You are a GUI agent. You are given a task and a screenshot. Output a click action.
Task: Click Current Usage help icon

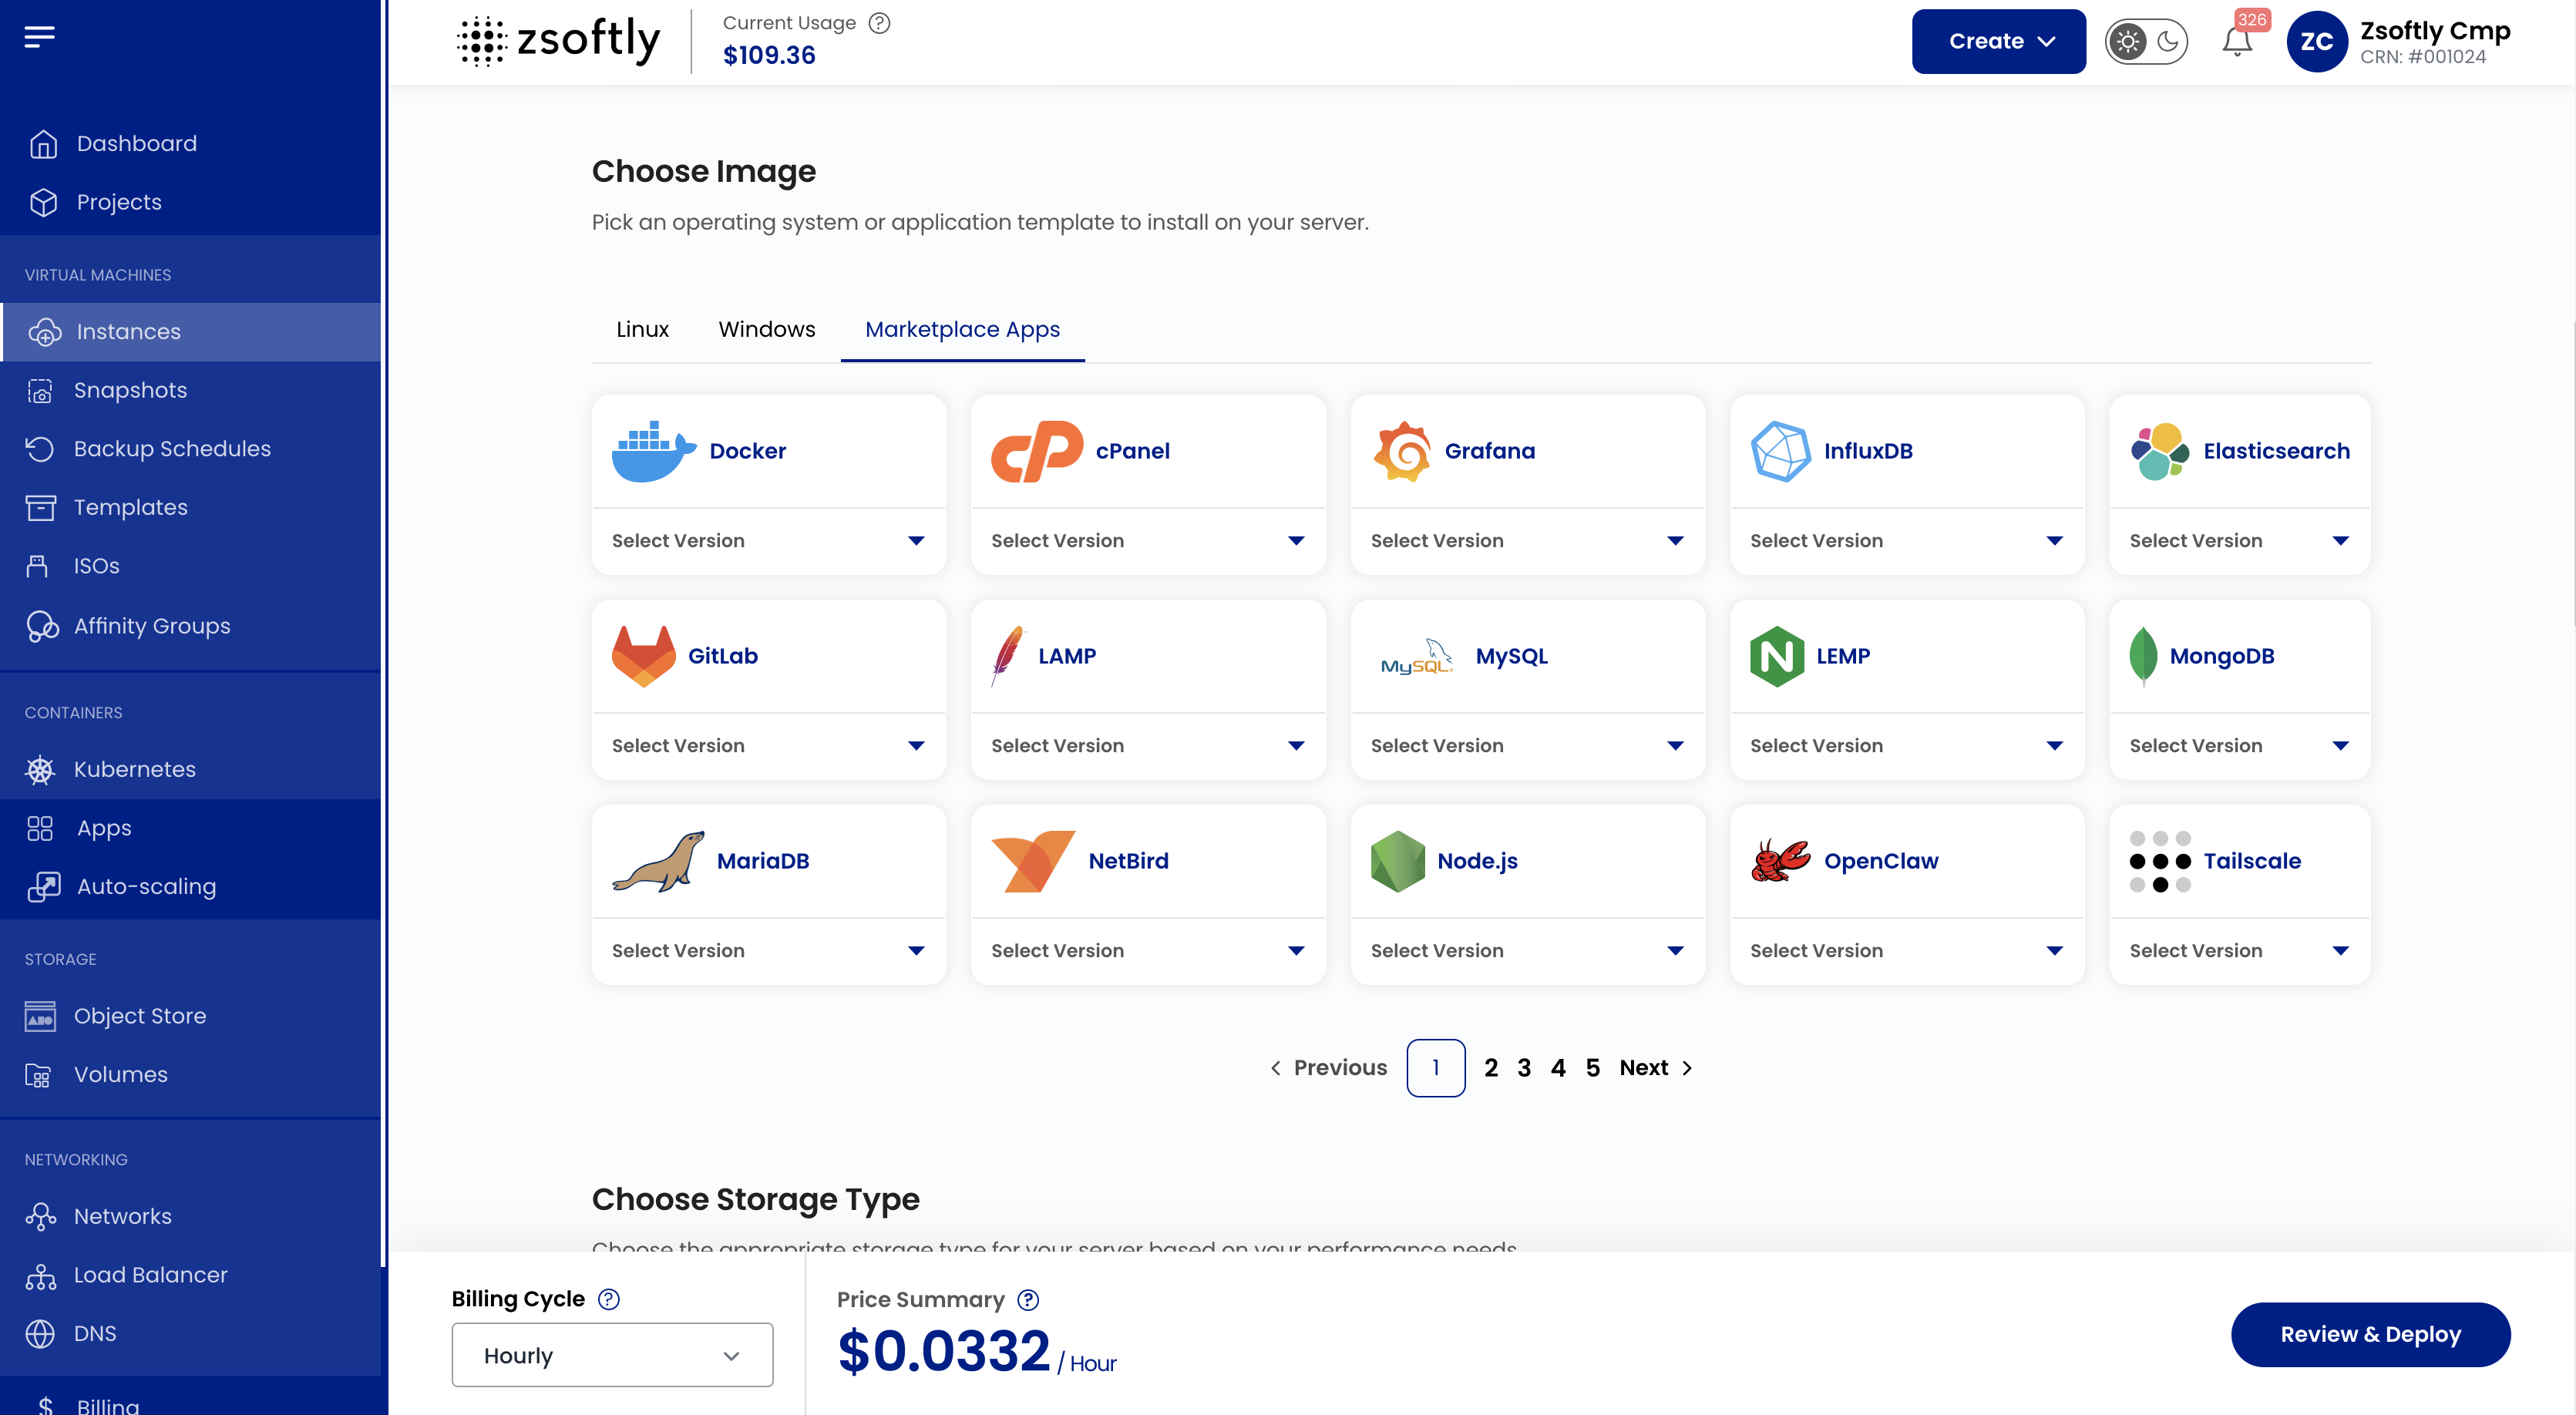pyautogui.click(x=879, y=23)
